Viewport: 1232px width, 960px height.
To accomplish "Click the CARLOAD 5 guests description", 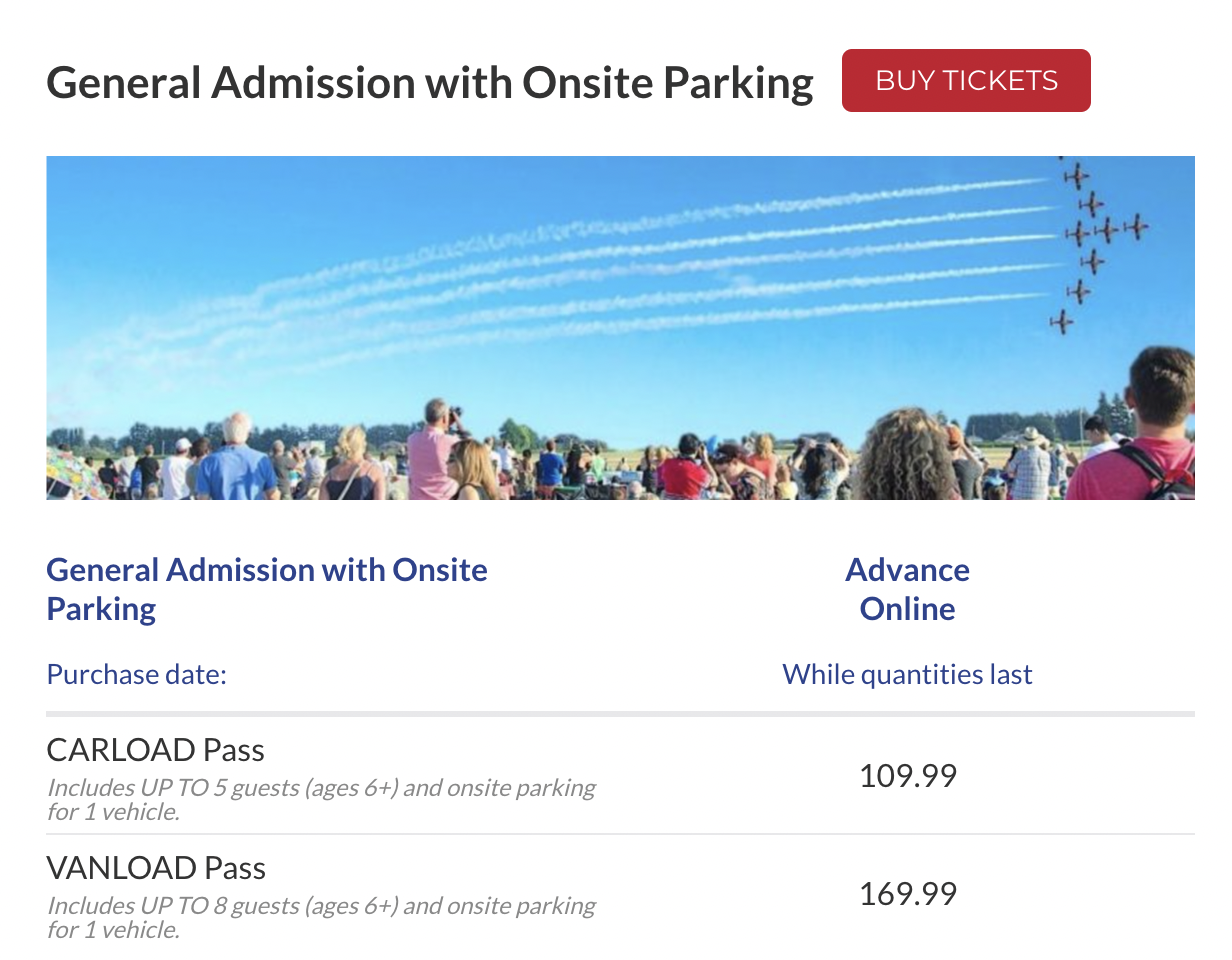I will pyautogui.click(x=321, y=799).
